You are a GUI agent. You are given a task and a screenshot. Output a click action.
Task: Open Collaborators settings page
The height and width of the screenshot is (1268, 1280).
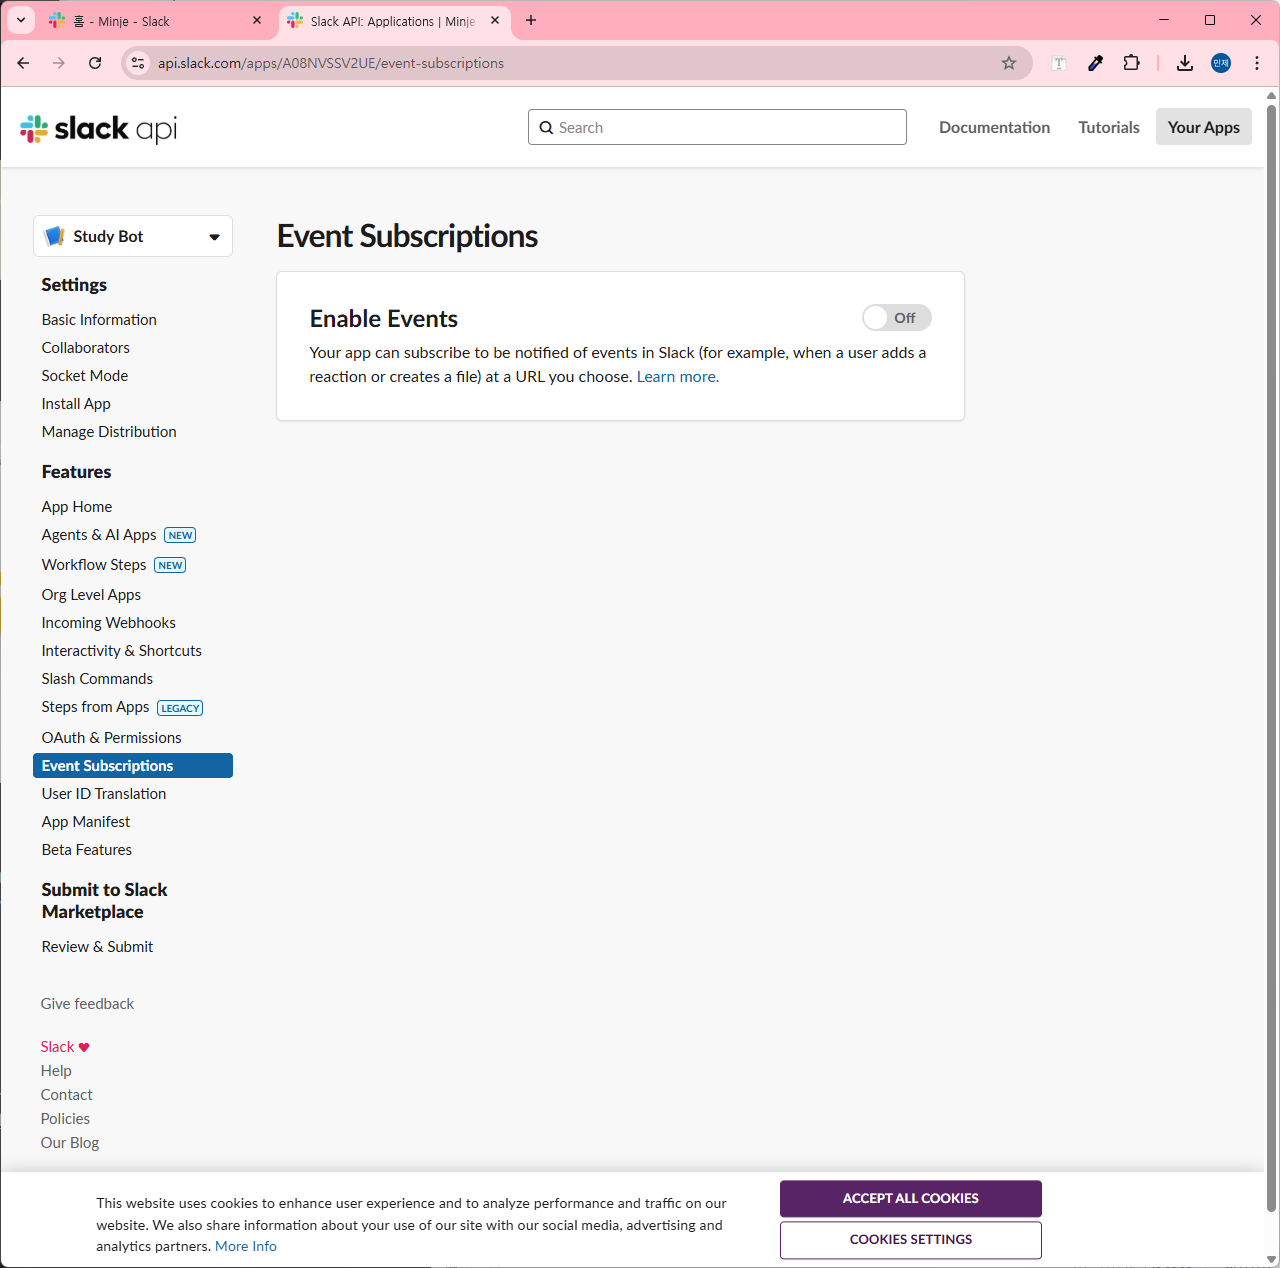tap(86, 348)
